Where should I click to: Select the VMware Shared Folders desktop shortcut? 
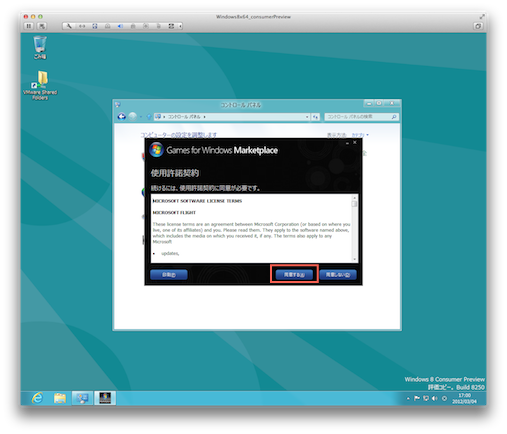pyautogui.click(x=40, y=85)
